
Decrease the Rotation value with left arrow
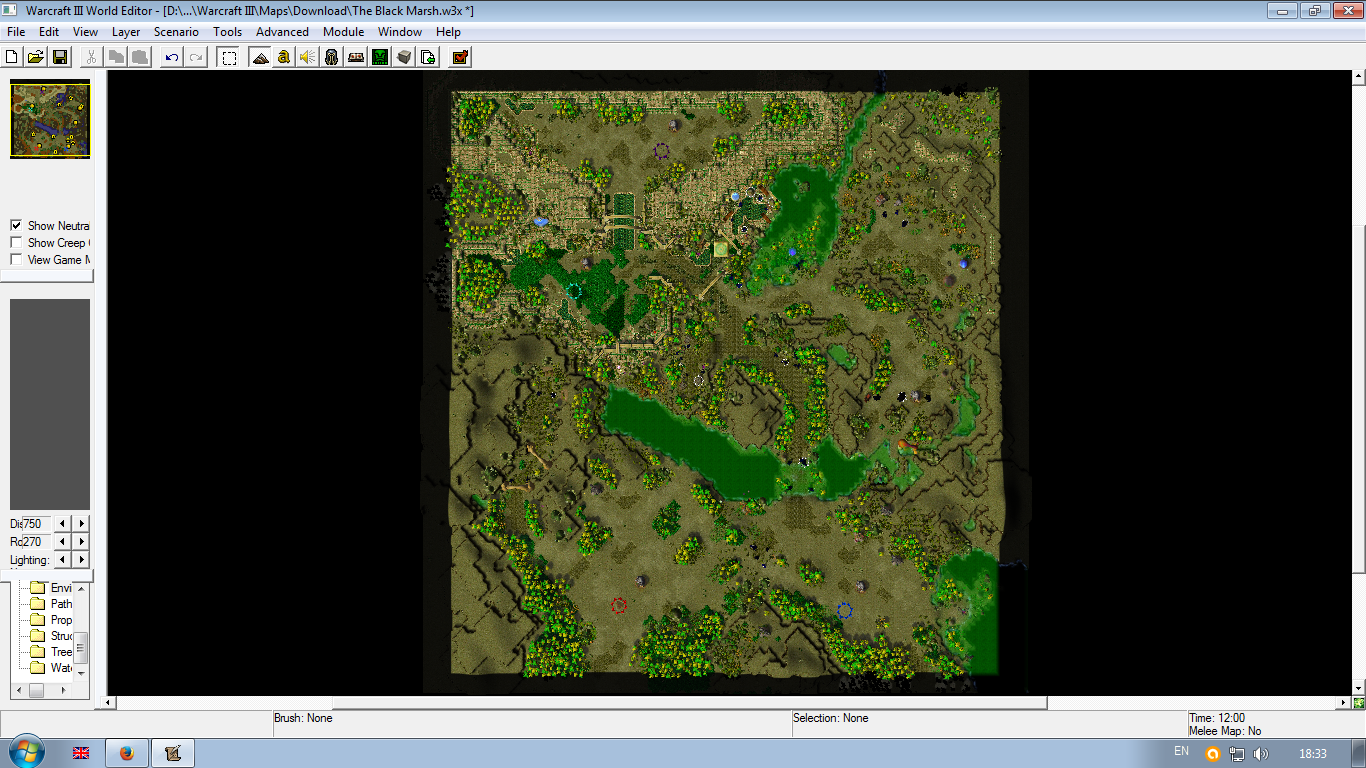tap(63, 541)
